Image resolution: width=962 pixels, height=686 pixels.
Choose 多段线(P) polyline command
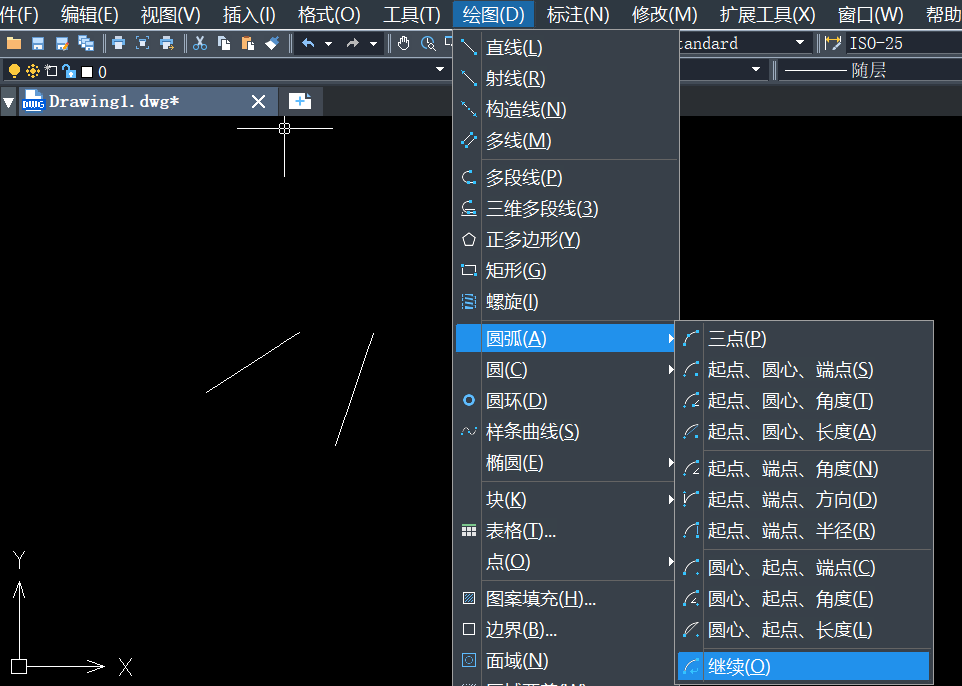click(567, 178)
